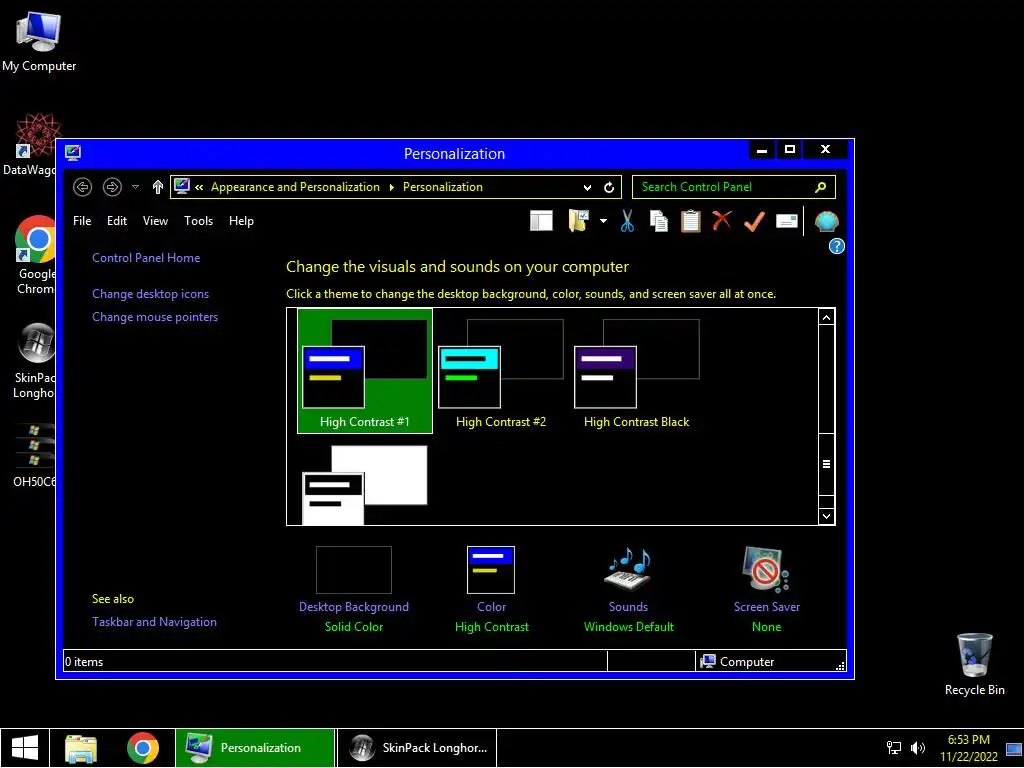Viewport: 1024px width, 768px height.
Task: Click the Personalization window title icon
Action: pos(73,153)
